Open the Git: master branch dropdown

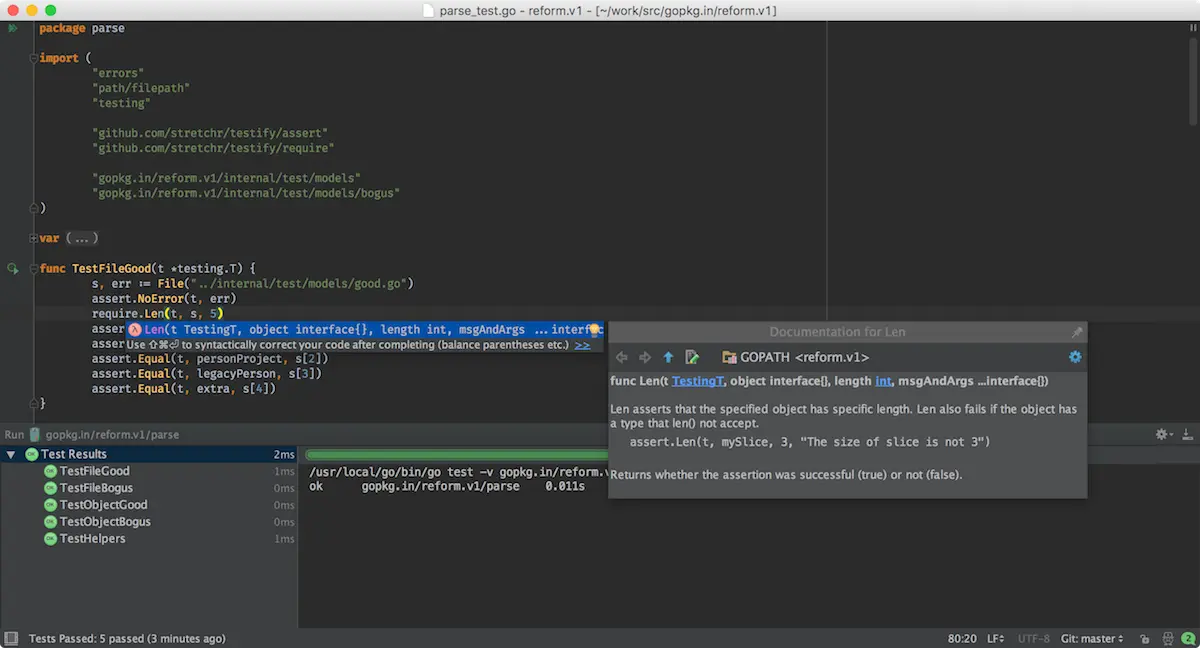pos(1092,638)
